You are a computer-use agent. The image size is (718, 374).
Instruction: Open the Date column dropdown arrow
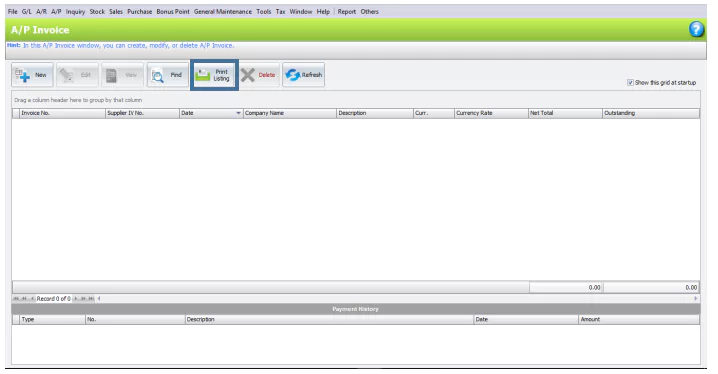(238, 113)
